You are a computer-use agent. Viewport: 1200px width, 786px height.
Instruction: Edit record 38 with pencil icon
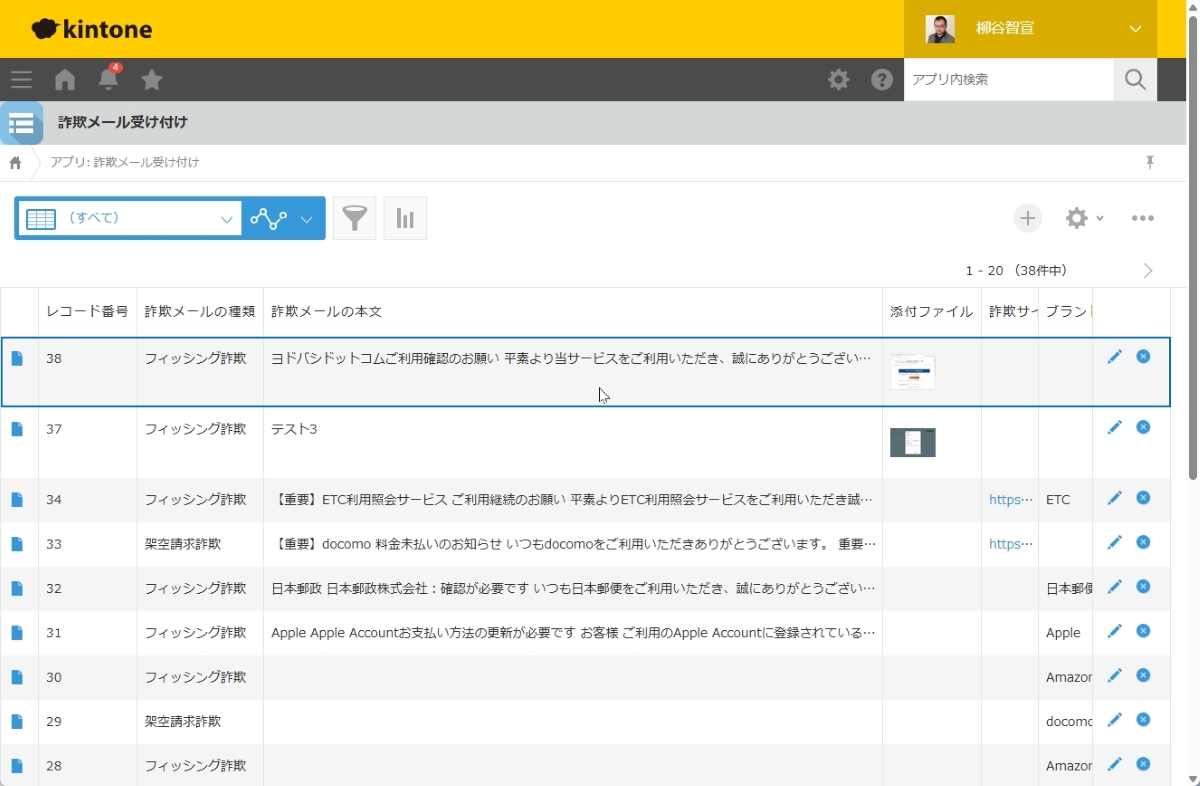[x=1114, y=357]
